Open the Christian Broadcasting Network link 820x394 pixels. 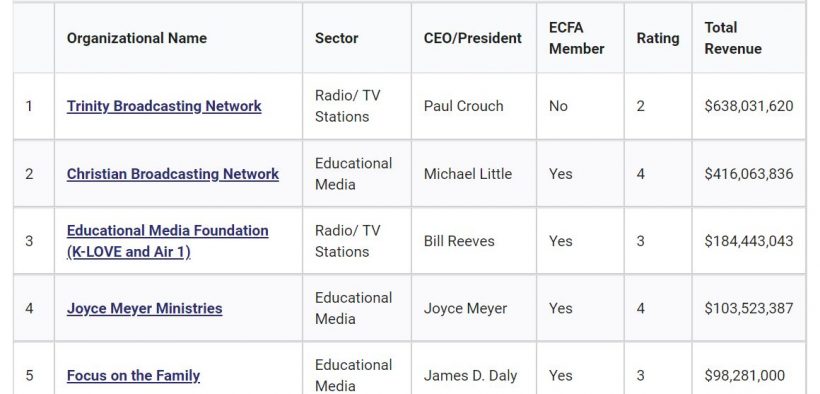pos(173,174)
